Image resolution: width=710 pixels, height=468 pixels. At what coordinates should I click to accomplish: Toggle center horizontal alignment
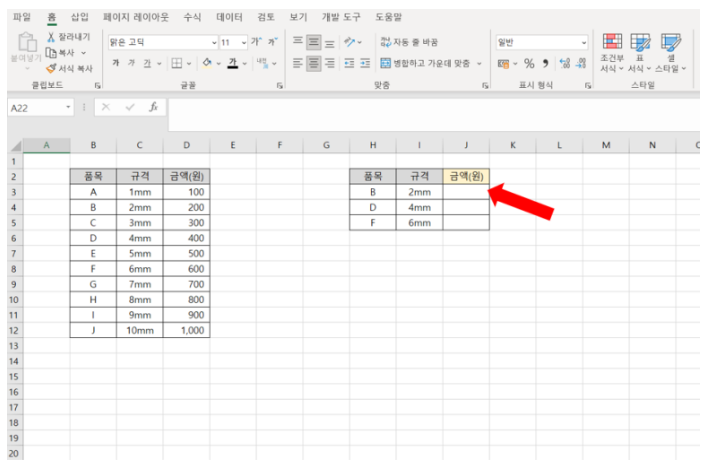313,63
